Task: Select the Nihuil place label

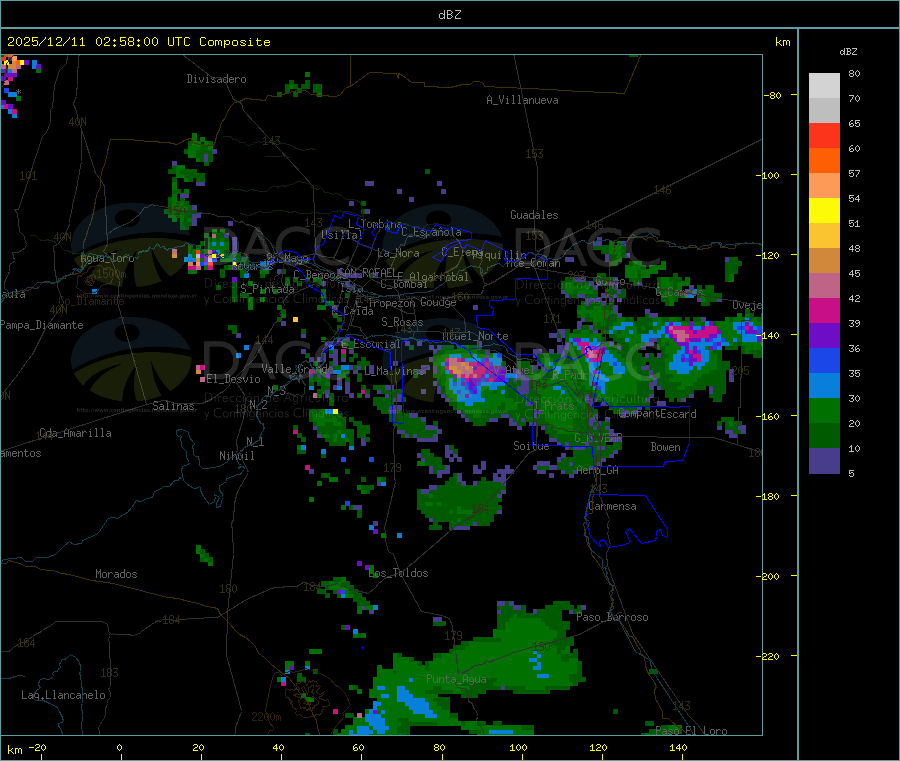Action: [236, 456]
